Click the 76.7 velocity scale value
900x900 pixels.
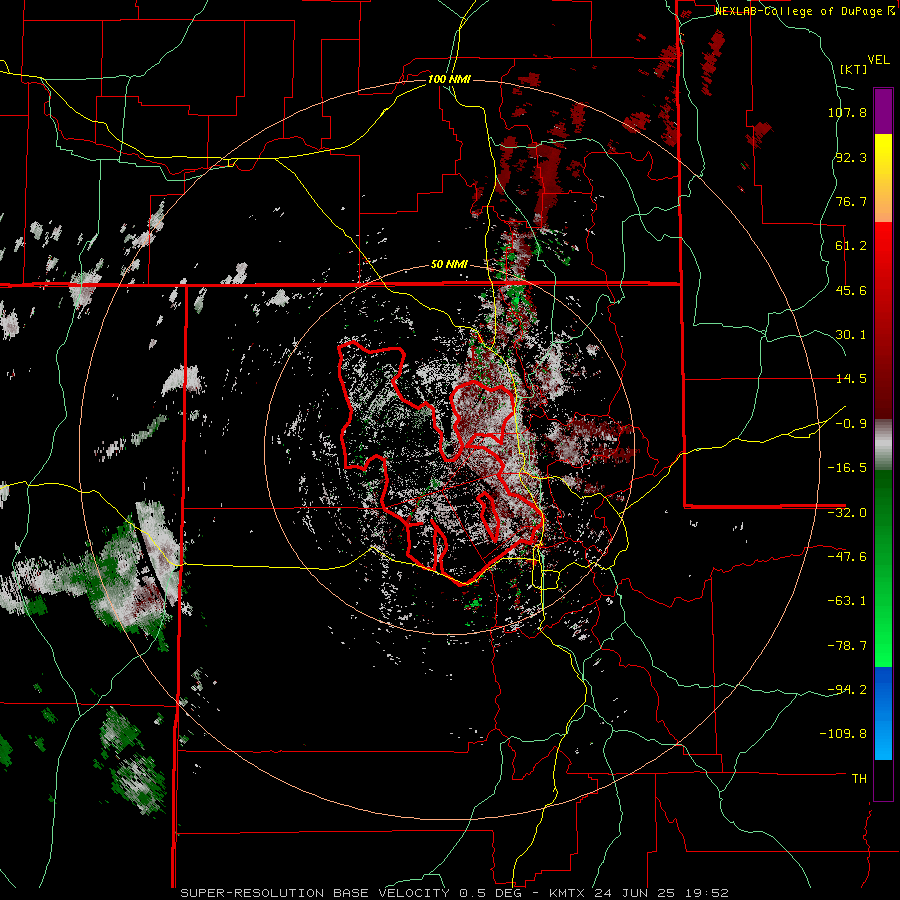coord(851,201)
